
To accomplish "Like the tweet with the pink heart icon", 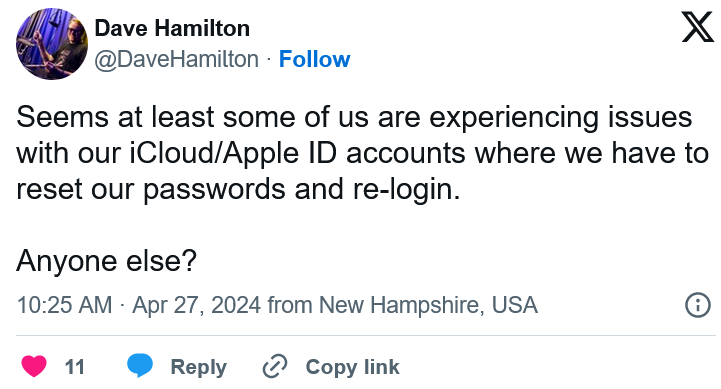I will (x=34, y=366).
